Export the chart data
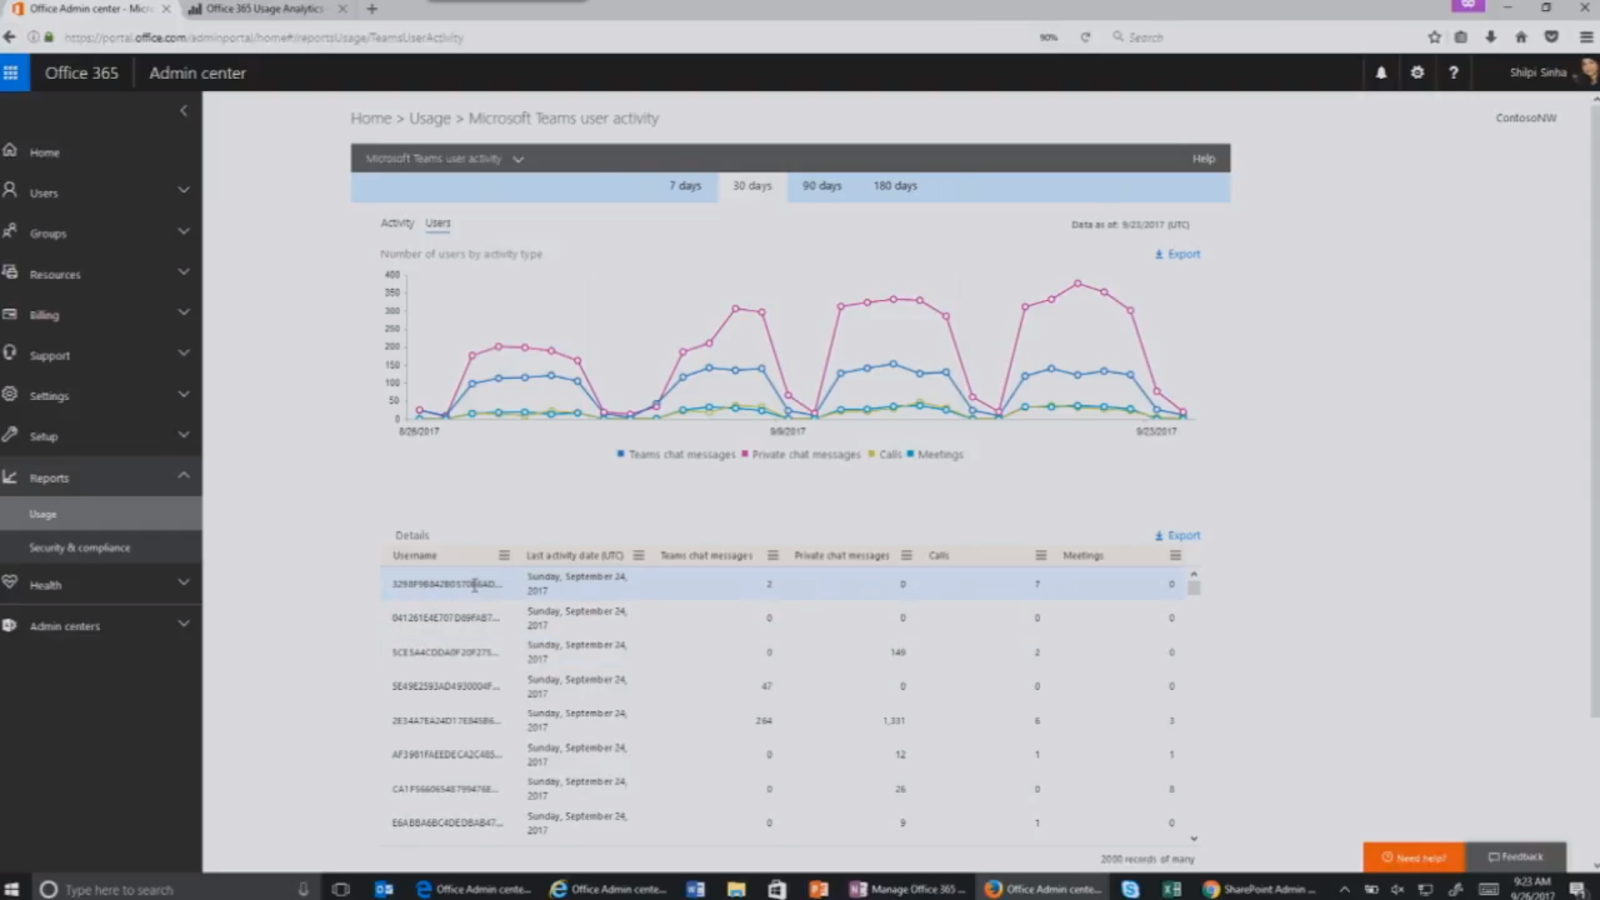Viewport: 1600px width, 900px height. pyautogui.click(x=1178, y=255)
